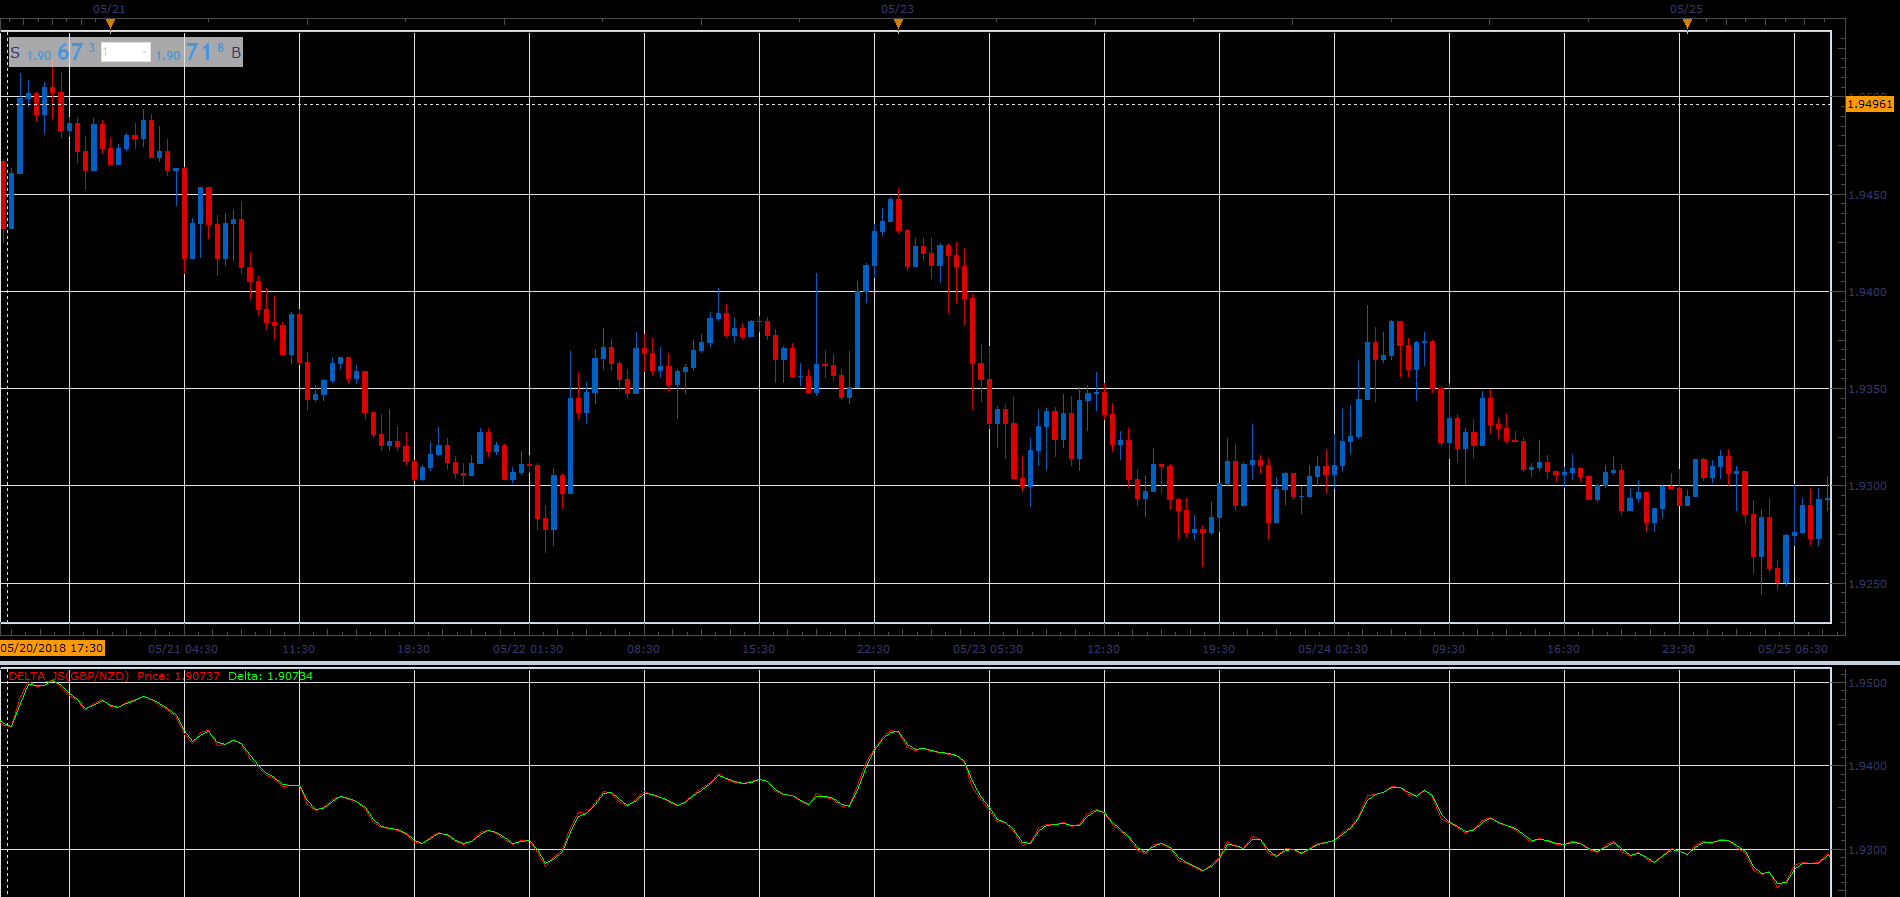Image resolution: width=1900 pixels, height=897 pixels.
Task: Click the red Price: 1.90737 readout
Action: pyautogui.click(x=179, y=676)
